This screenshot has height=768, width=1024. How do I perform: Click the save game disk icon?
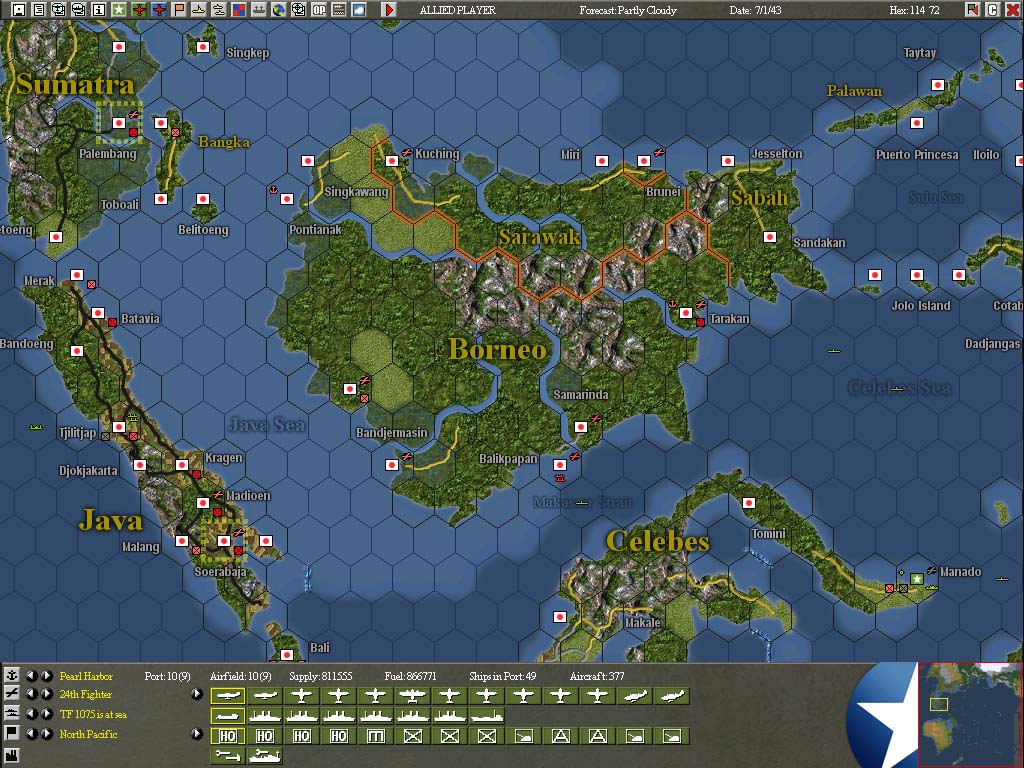click(x=19, y=9)
